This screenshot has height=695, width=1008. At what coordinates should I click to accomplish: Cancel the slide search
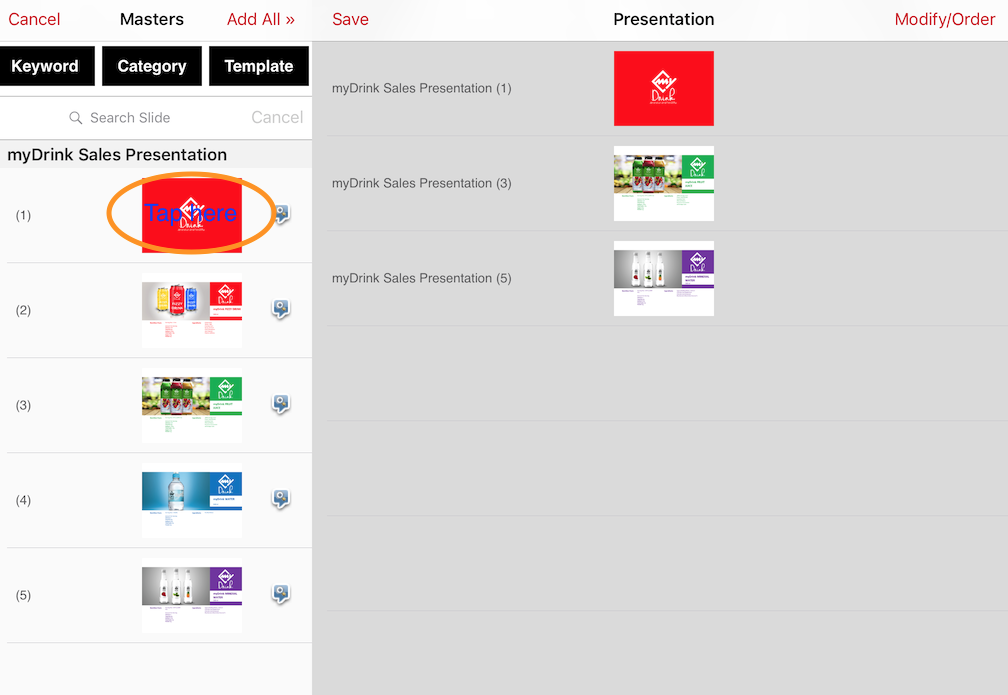pos(277,118)
